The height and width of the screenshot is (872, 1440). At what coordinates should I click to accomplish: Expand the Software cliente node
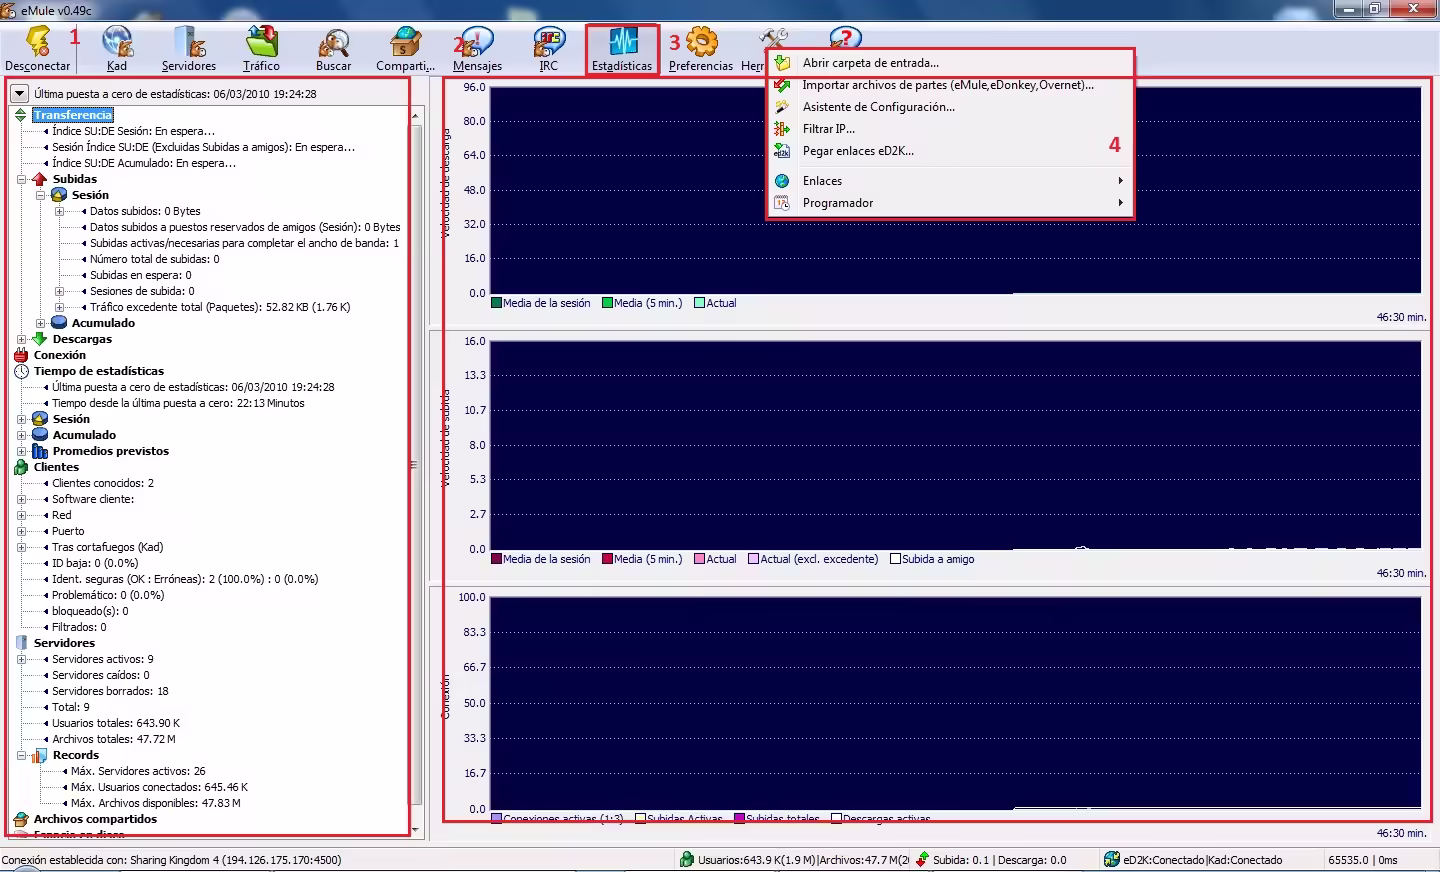tap(21, 499)
